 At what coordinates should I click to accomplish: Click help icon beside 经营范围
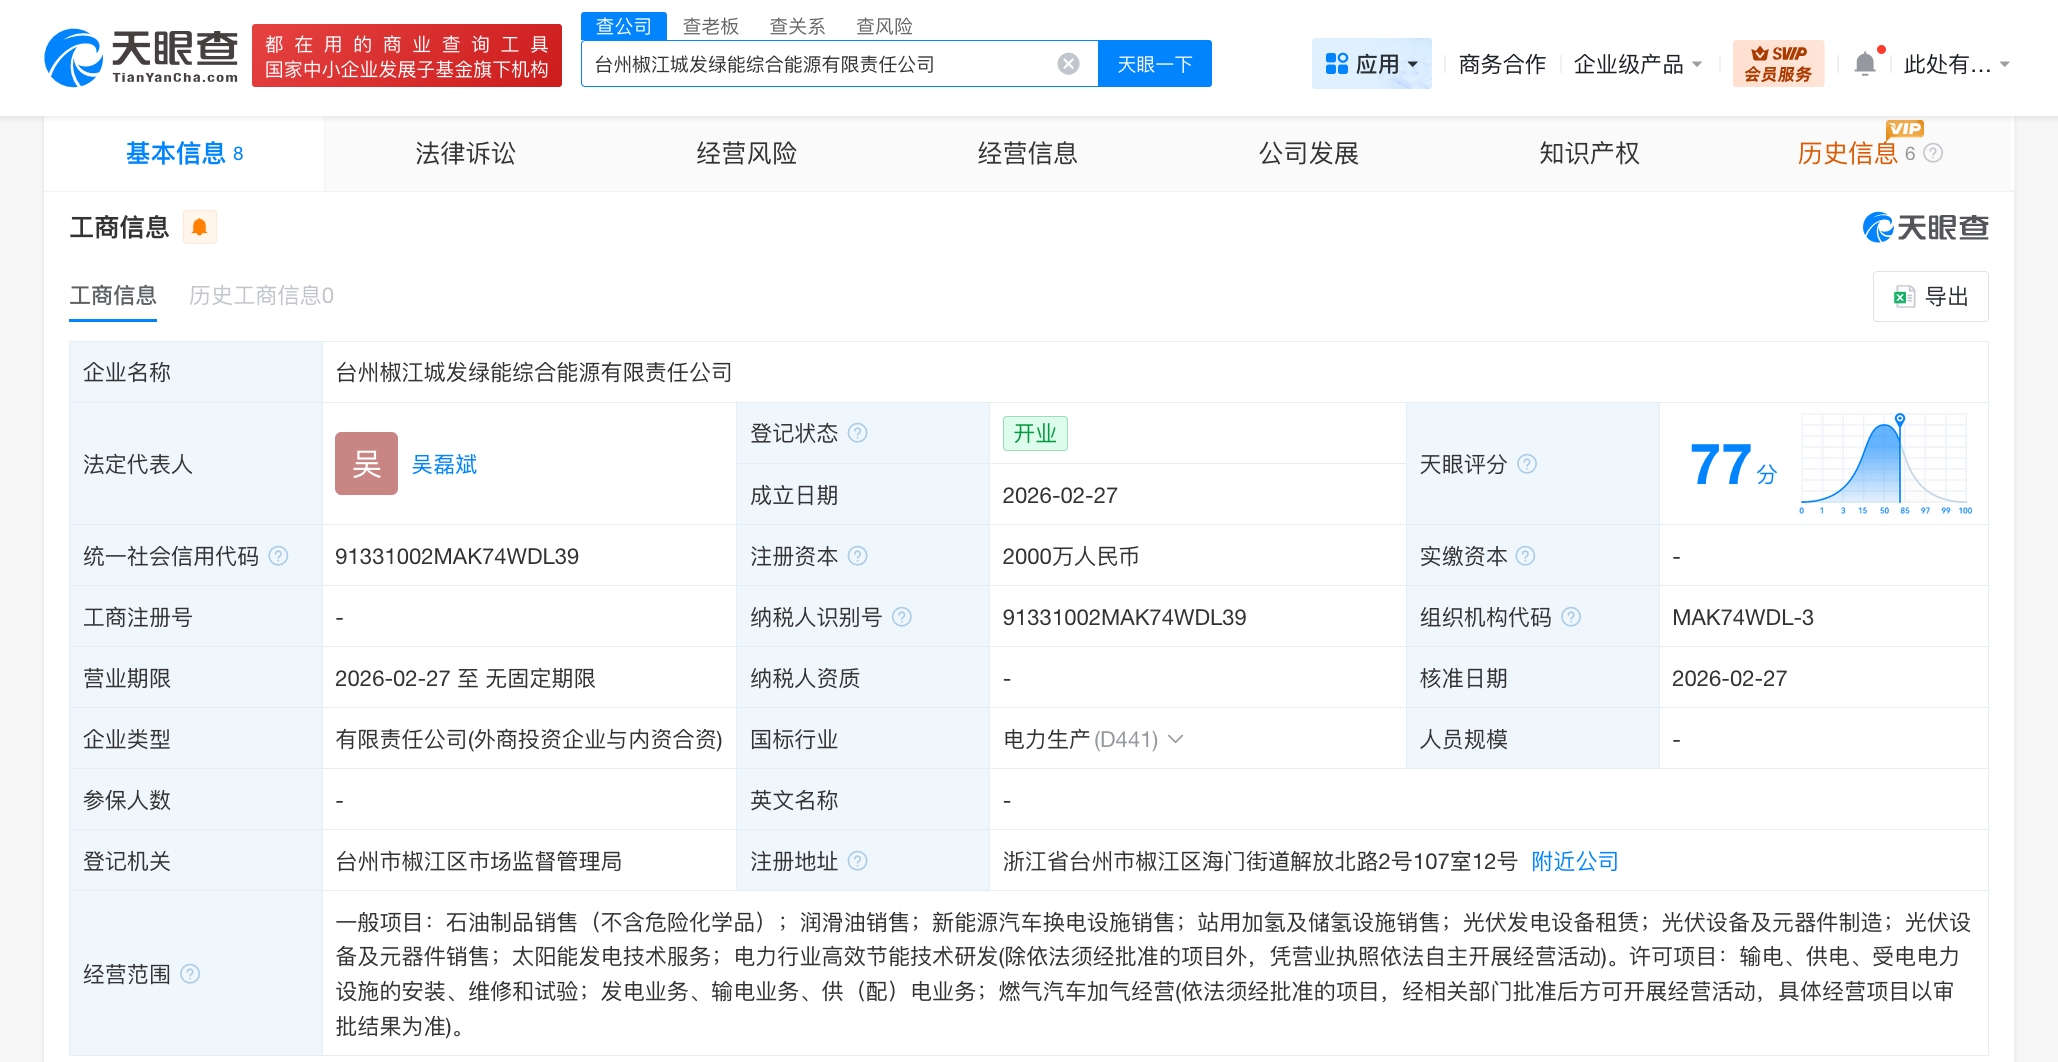[x=190, y=974]
